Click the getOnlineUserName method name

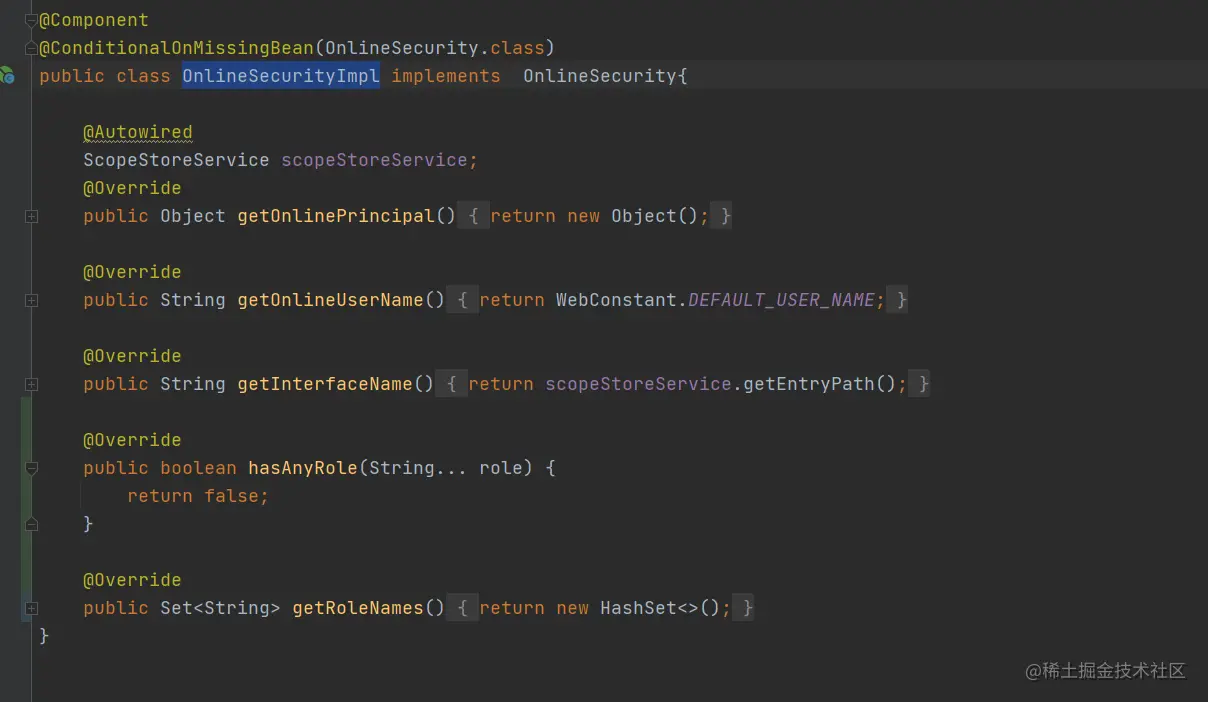330,300
